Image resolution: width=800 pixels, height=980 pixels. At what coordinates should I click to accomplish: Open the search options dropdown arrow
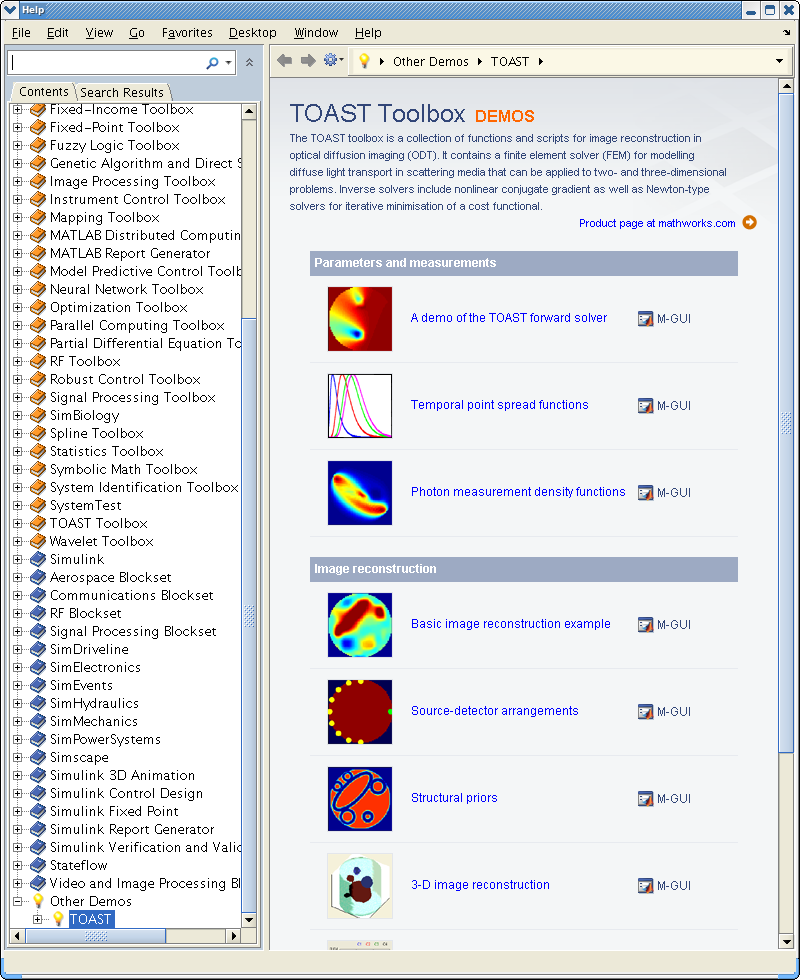pos(228,62)
